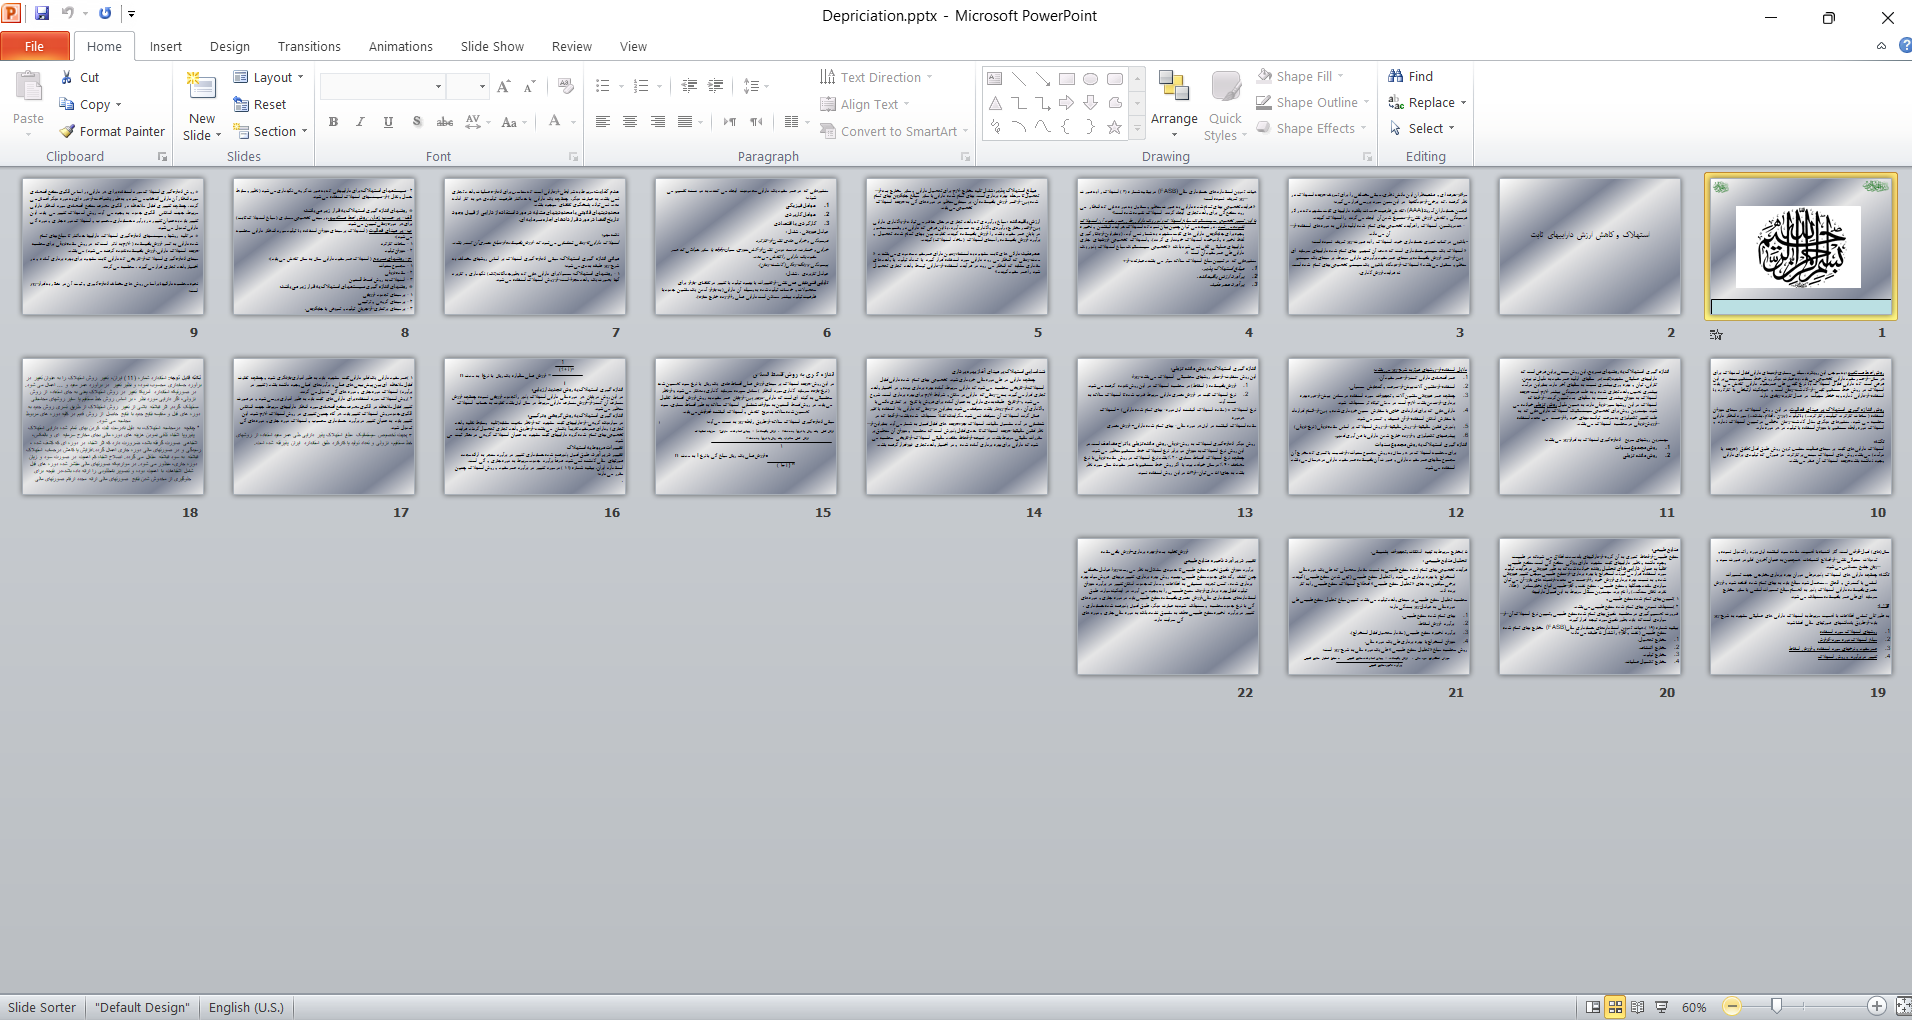Expand the Copy dropdown arrow
This screenshot has height=1020, width=1912.
119,105
